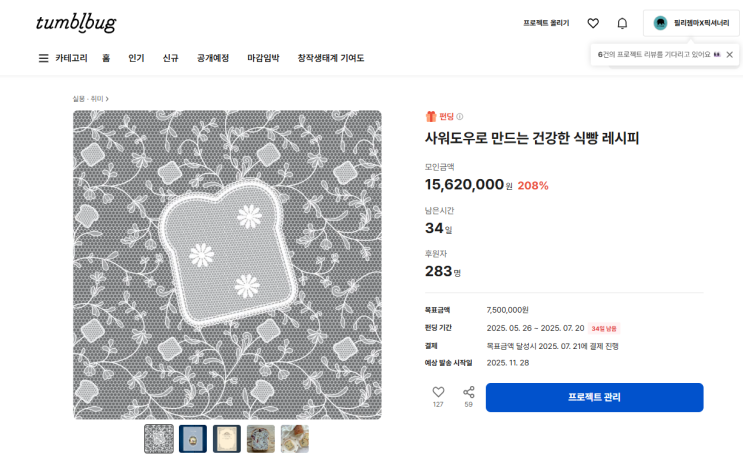743x471 pixels.
Task: Open 창작생태계 기여도 menu item
Action: click(331, 58)
